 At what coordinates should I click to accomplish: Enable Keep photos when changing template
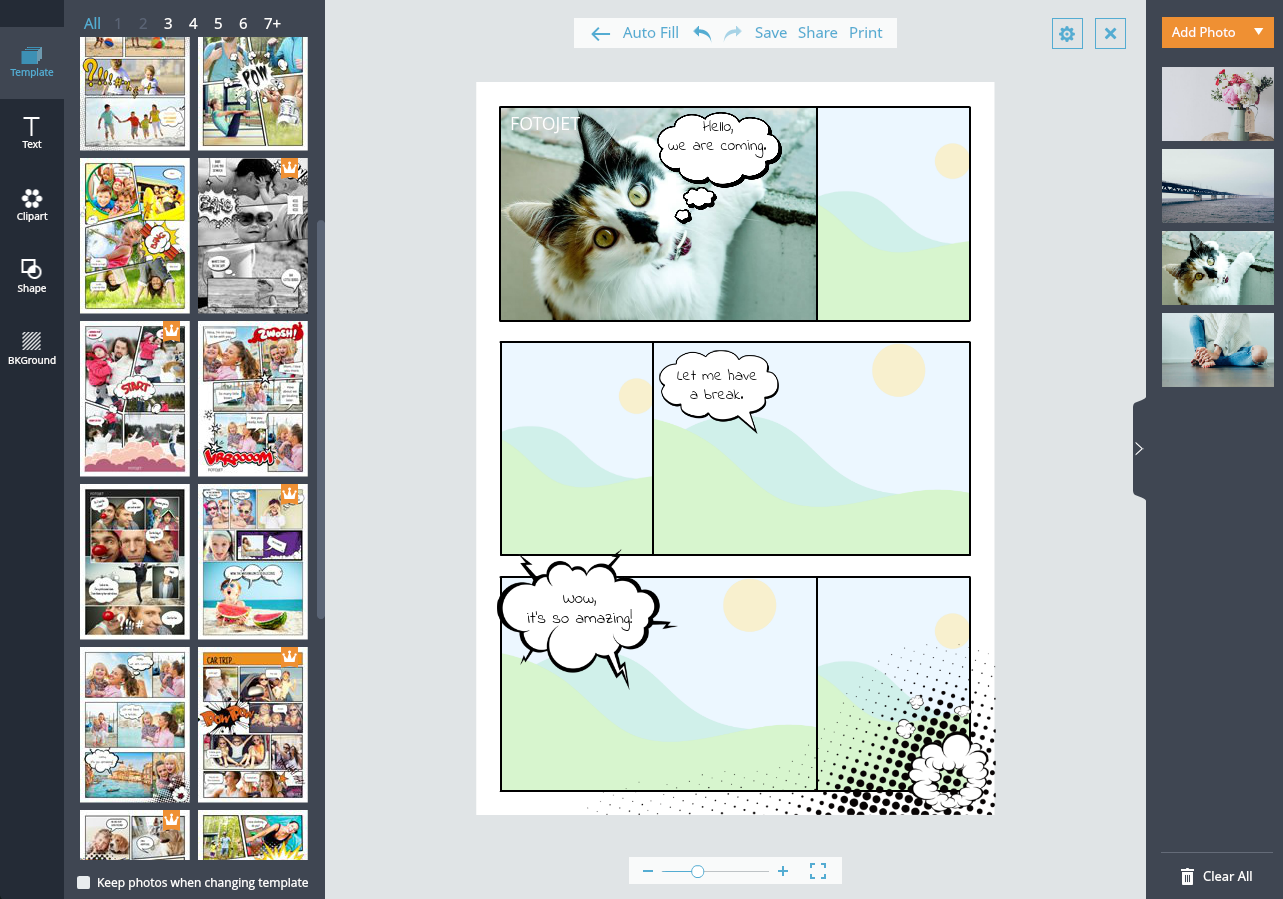(x=84, y=883)
